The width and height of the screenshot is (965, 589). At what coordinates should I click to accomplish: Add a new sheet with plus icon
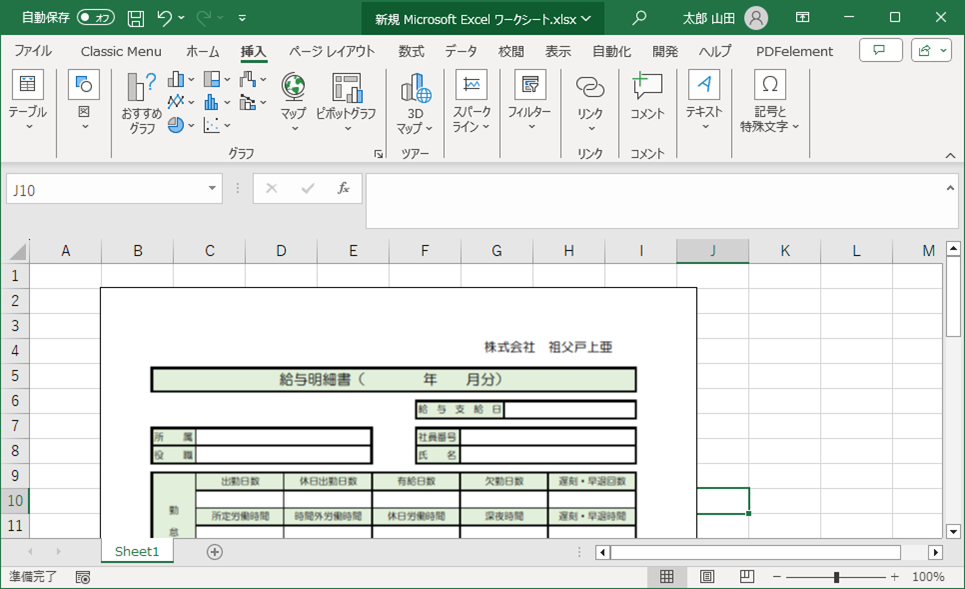tap(214, 552)
